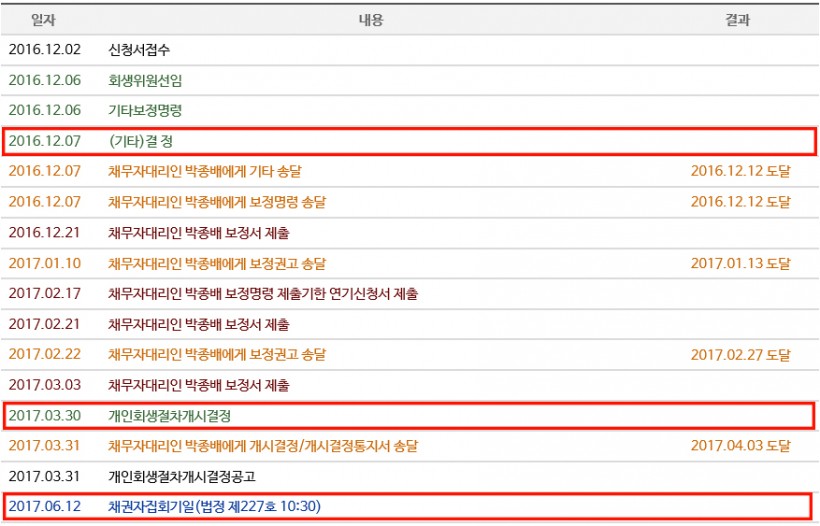The image size is (820, 526).
Task: Select the 기타보정명령 entry
Action: [145, 110]
